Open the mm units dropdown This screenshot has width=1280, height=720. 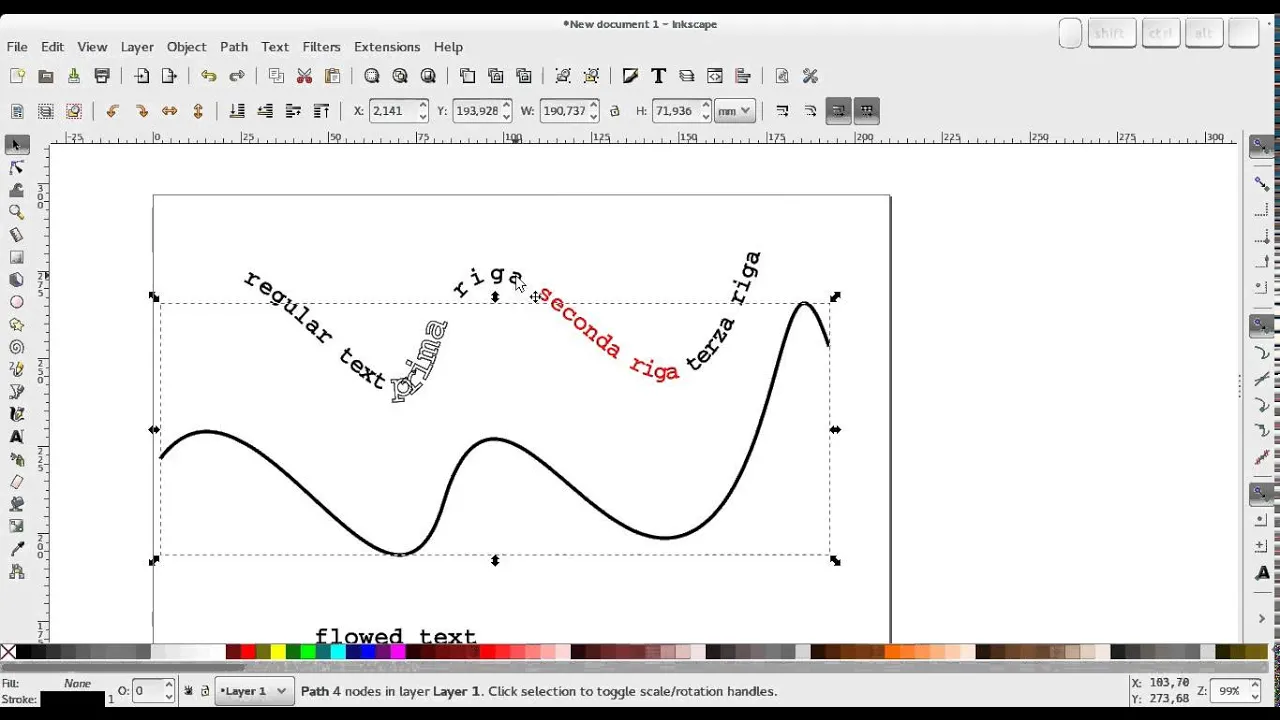coord(733,111)
